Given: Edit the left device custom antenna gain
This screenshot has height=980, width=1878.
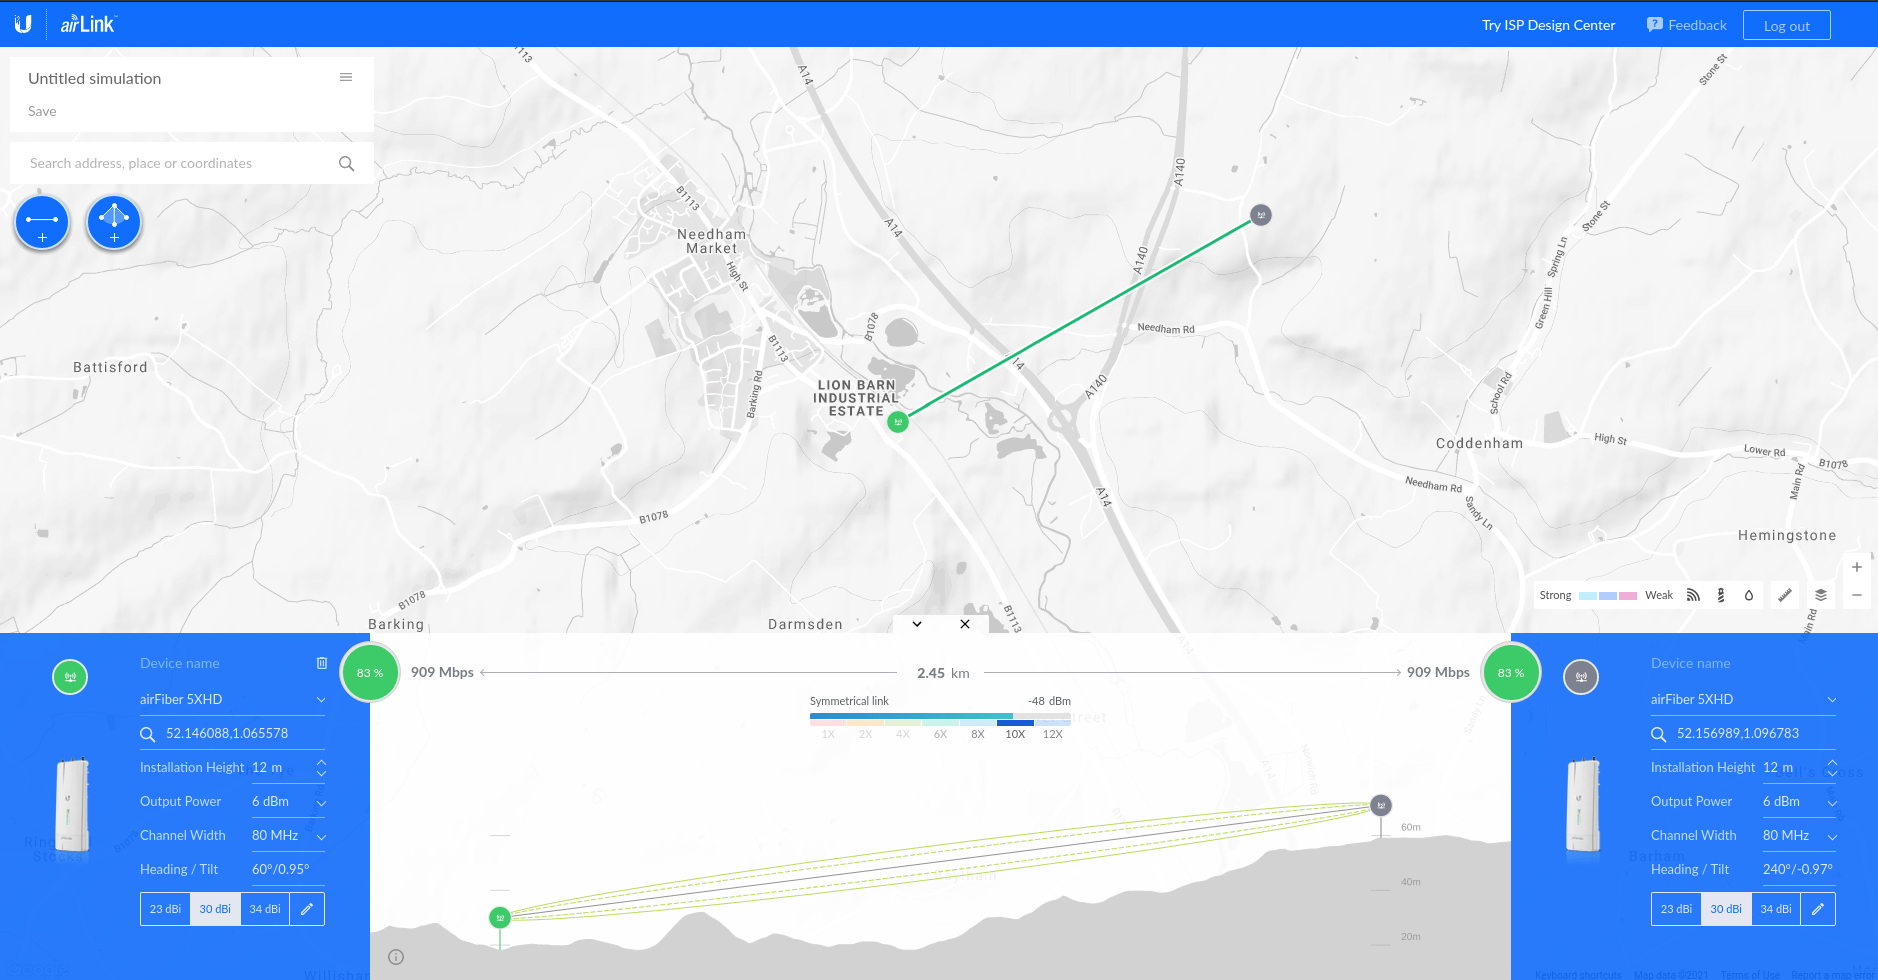Looking at the screenshot, I should [x=307, y=909].
